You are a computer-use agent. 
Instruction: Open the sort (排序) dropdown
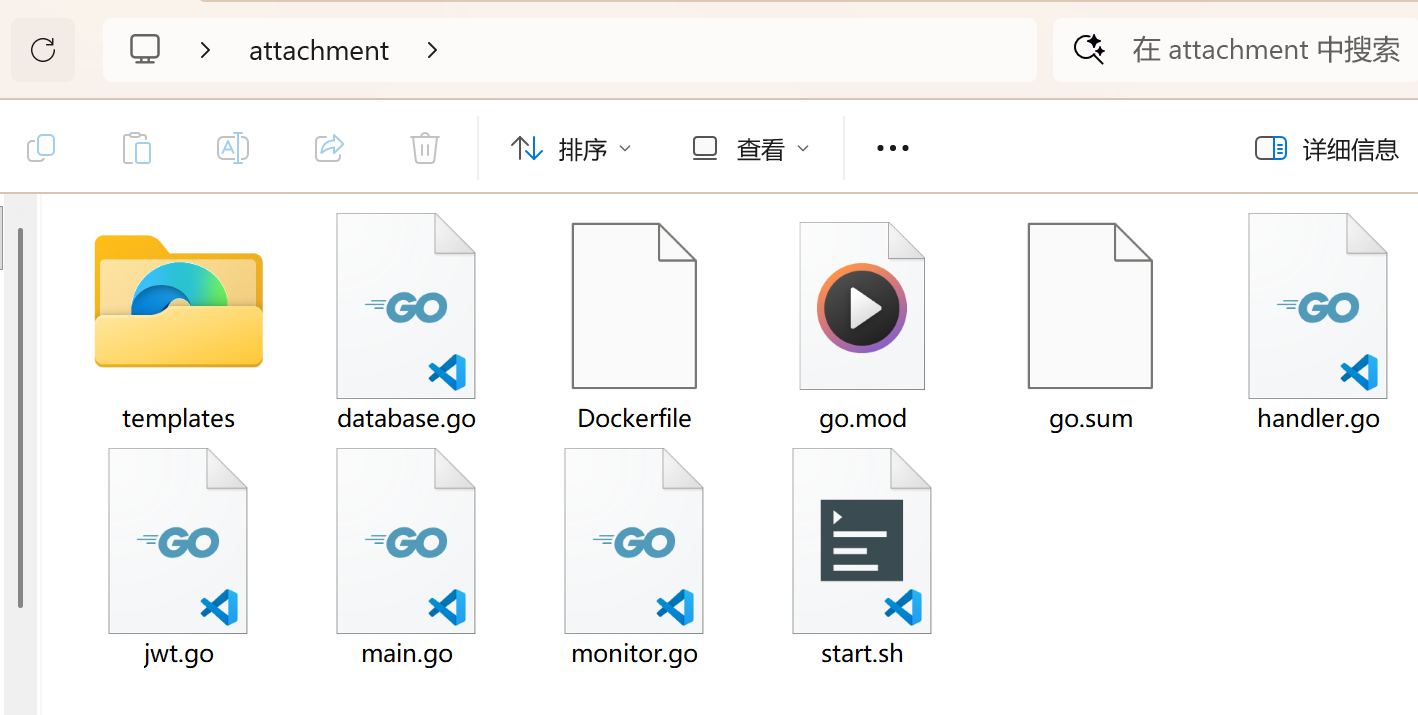click(571, 149)
